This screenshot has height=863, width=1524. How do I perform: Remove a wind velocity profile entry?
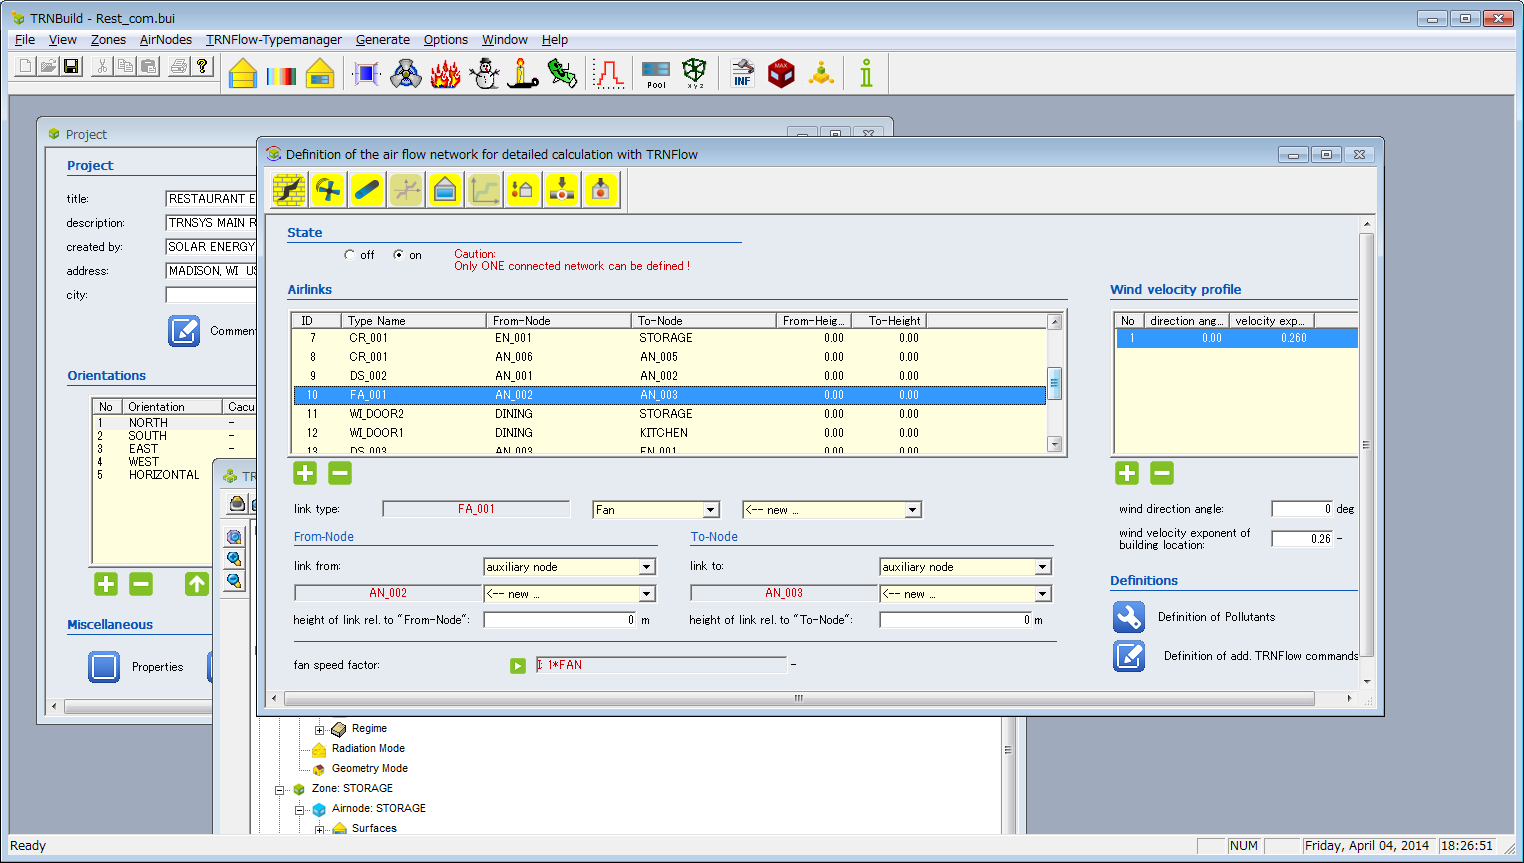[1162, 473]
